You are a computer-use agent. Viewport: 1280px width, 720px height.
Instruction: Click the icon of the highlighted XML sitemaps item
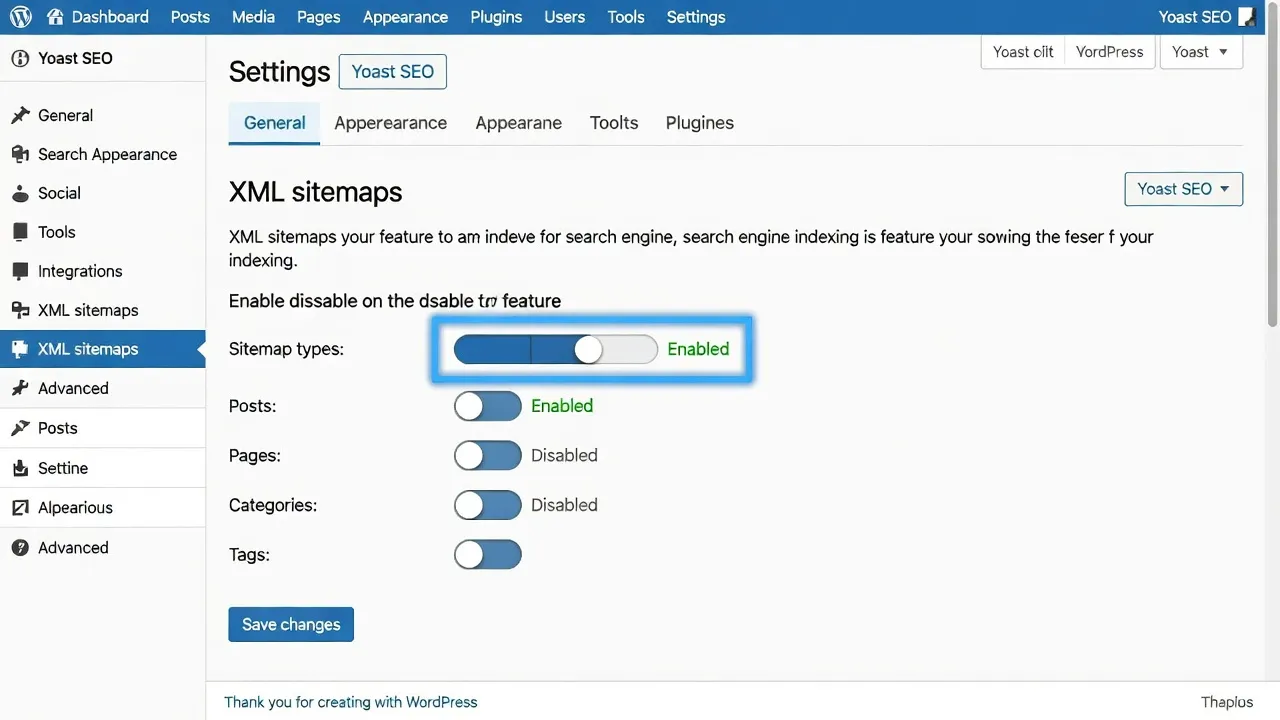point(20,349)
